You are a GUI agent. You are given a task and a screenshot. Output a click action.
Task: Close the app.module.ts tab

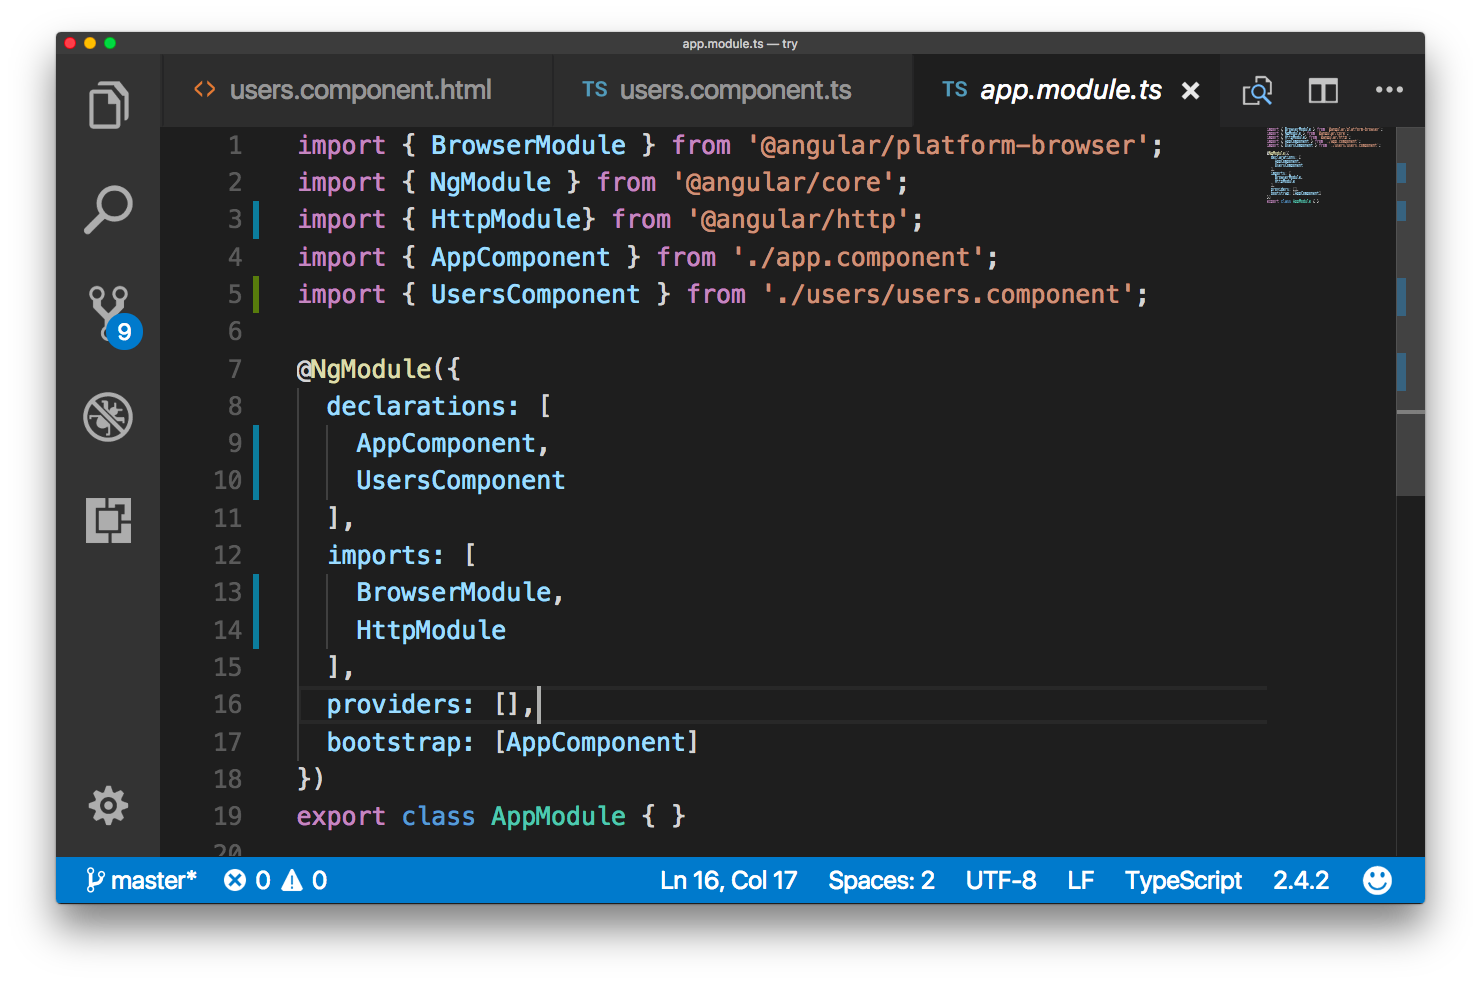click(1190, 90)
